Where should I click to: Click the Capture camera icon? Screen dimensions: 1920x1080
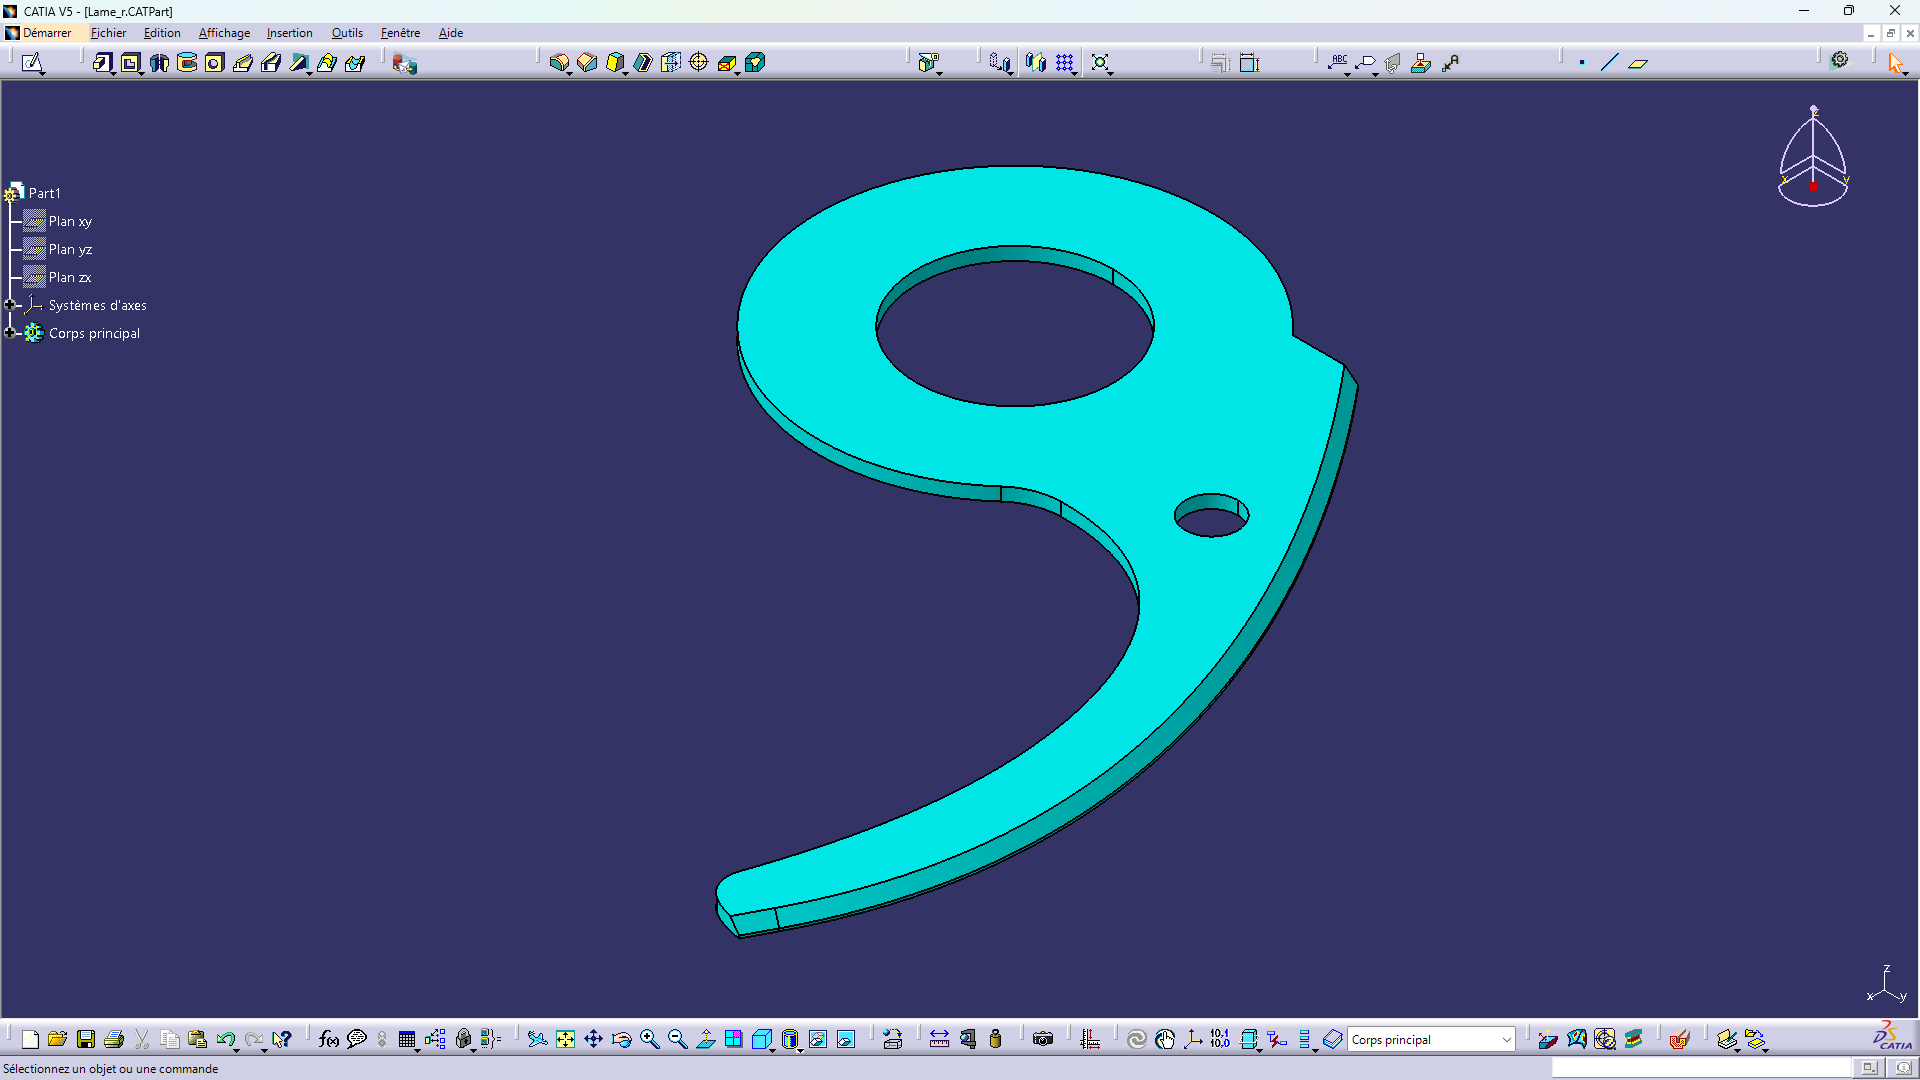pos(1043,1040)
